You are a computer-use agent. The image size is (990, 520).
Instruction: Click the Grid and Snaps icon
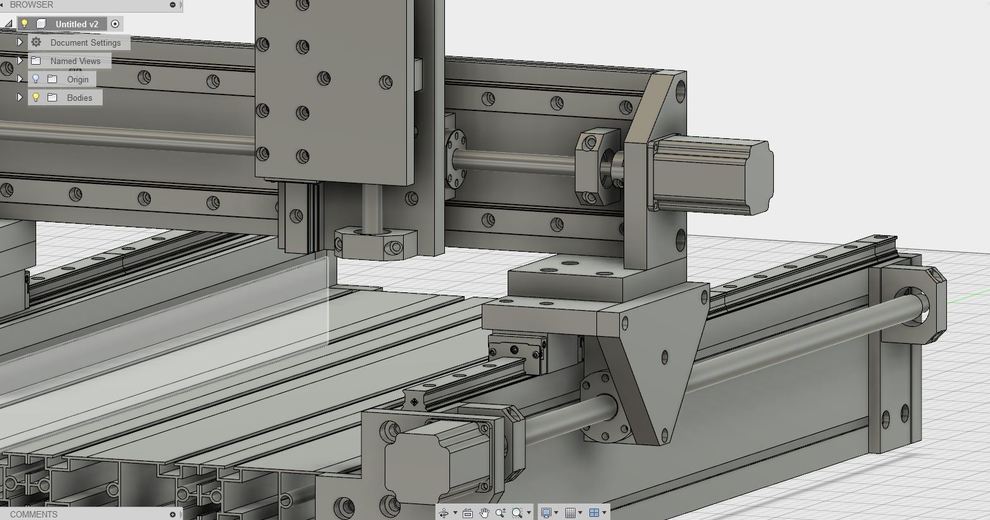pos(570,513)
